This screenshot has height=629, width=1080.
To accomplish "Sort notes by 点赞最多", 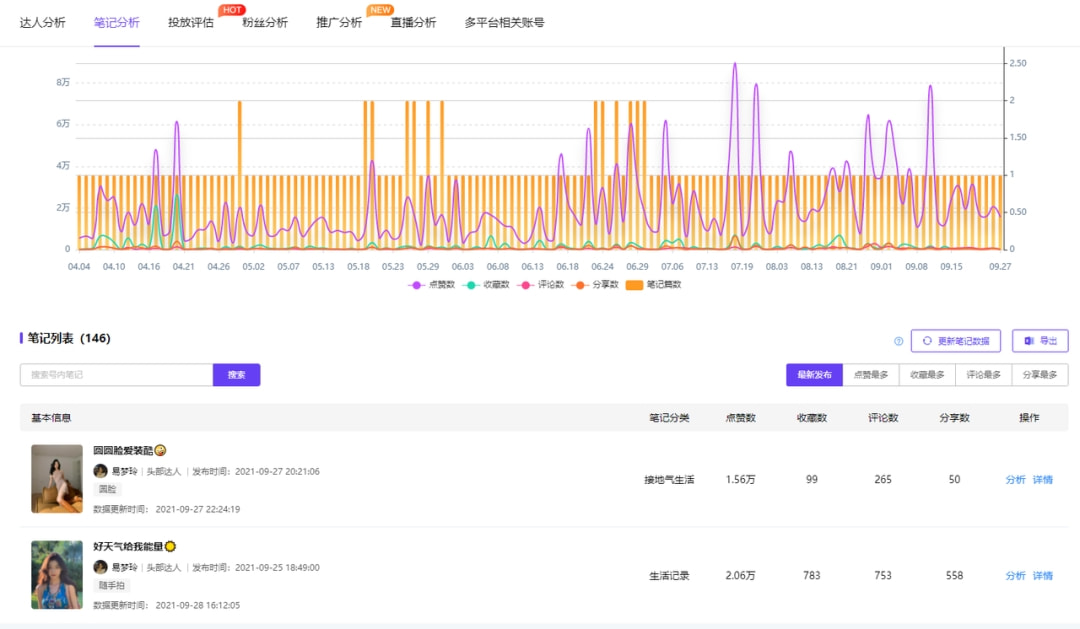I will click(x=870, y=375).
